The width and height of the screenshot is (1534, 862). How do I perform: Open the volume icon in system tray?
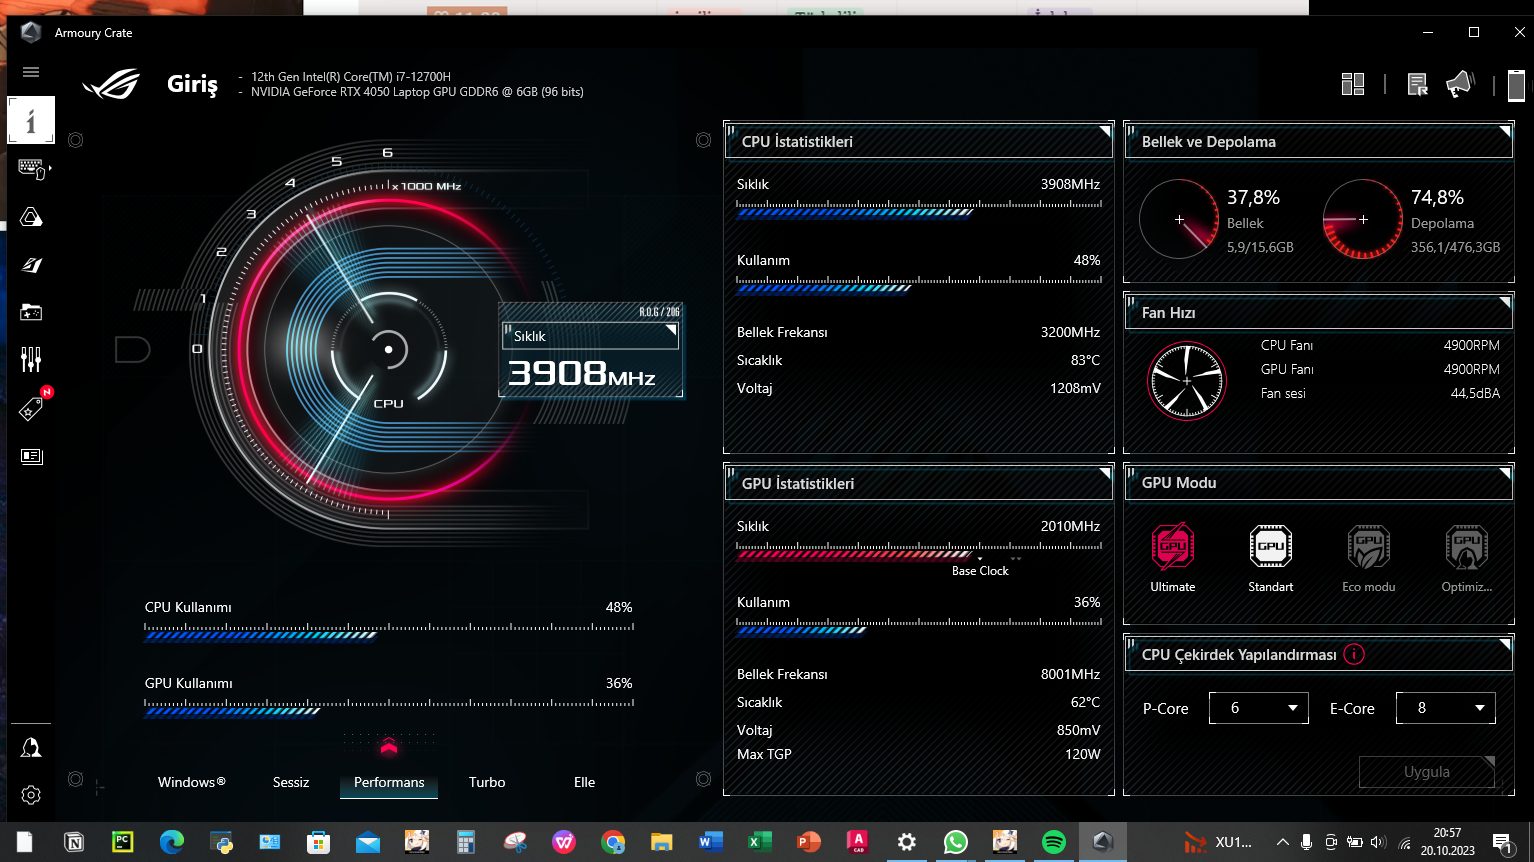tap(1379, 842)
